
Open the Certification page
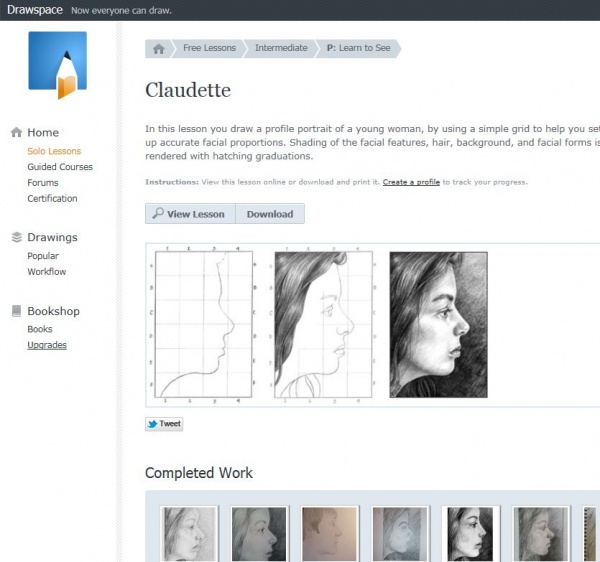(52, 198)
